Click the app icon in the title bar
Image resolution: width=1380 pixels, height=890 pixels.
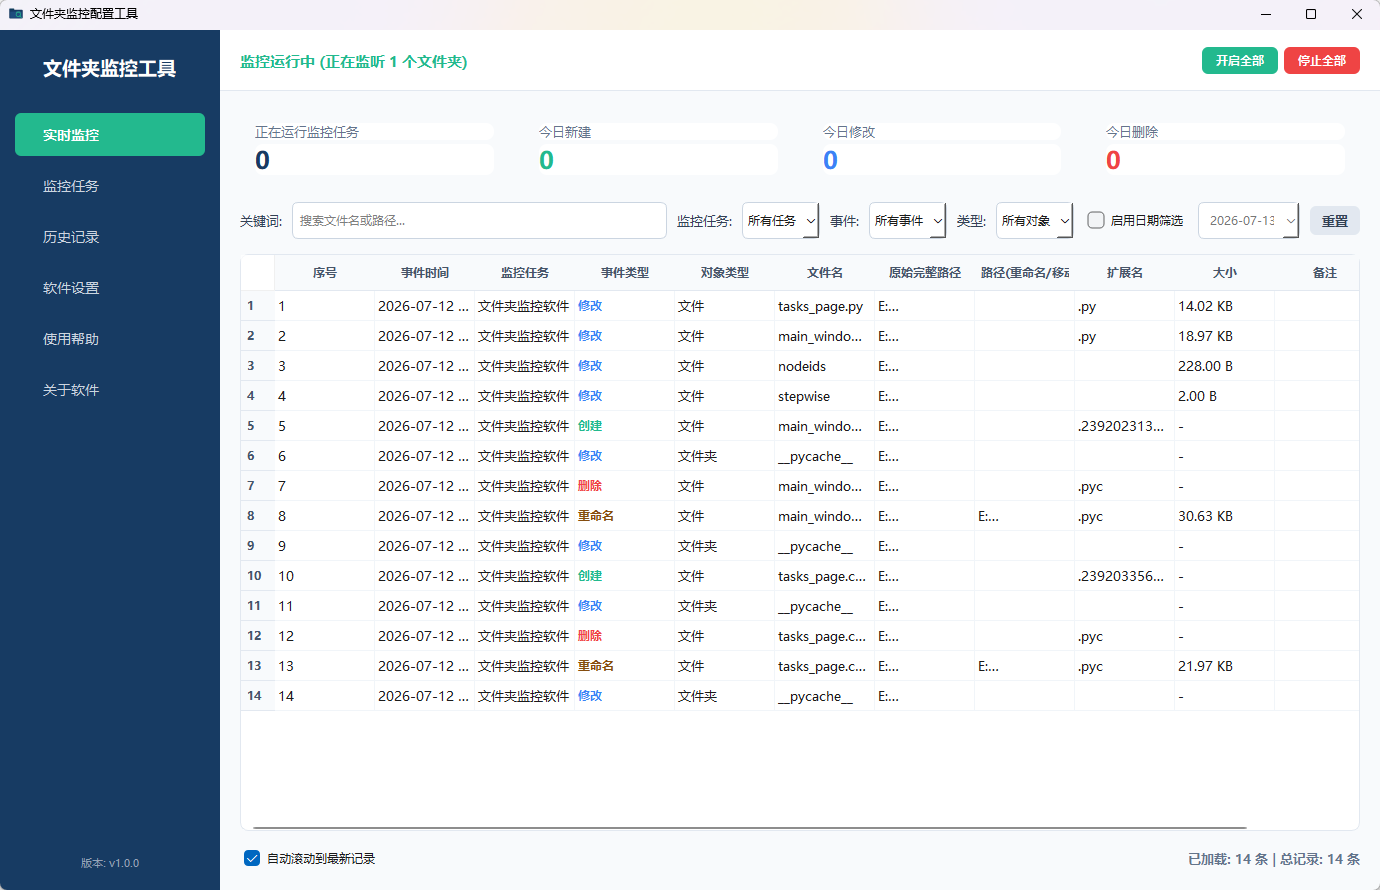(16, 14)
